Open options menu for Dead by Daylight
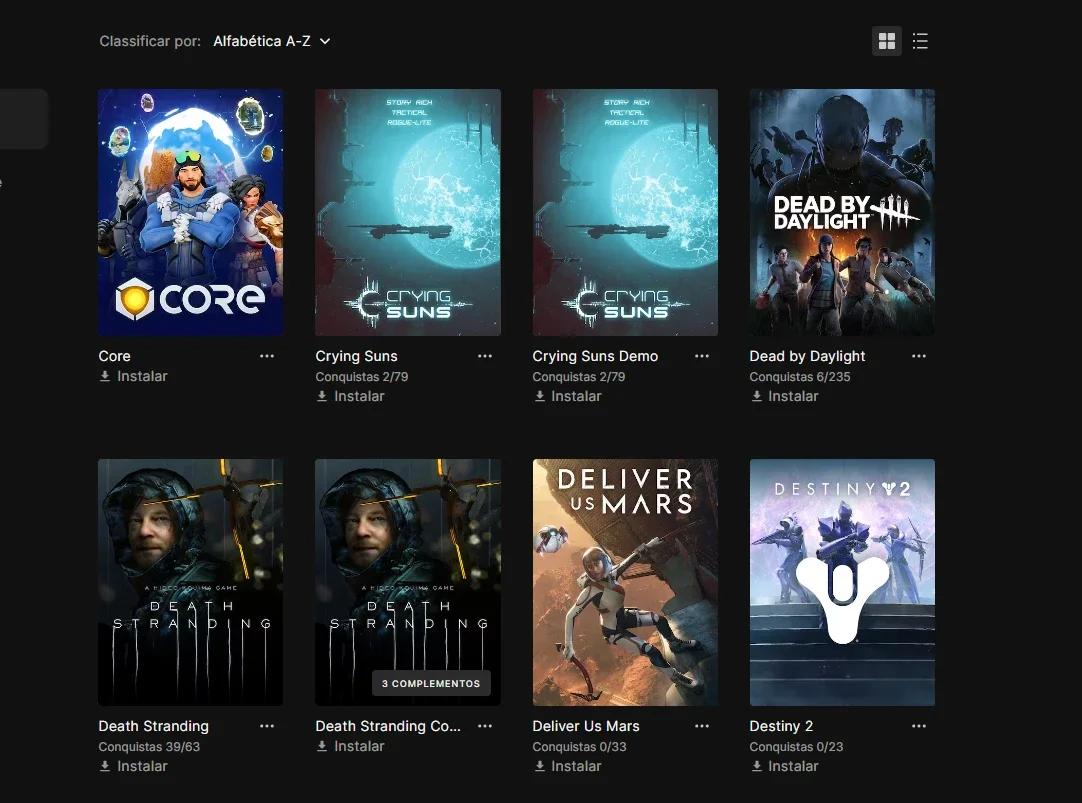 click(x=919, y=356)
